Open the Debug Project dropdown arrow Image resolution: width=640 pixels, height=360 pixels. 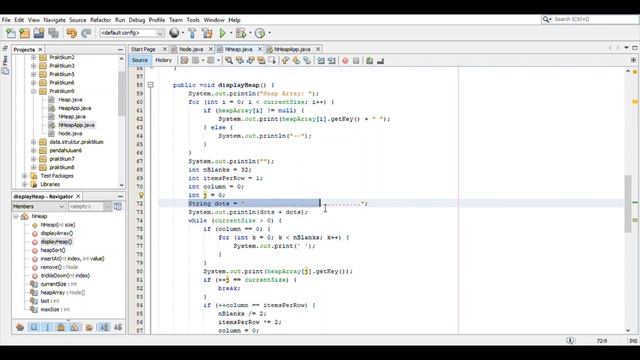click(250, 33)
